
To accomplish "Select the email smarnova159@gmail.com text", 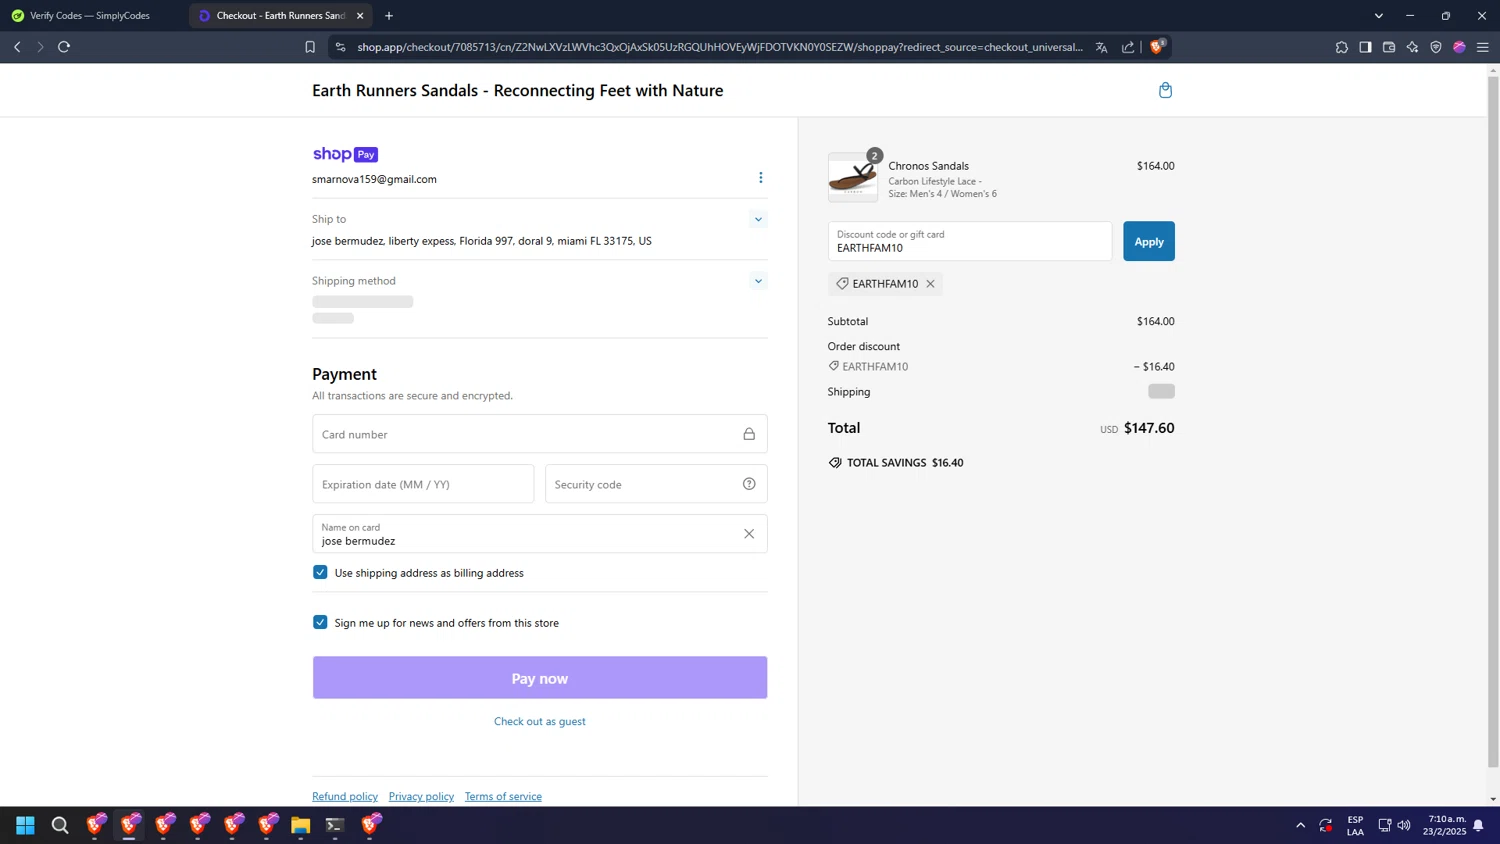I will point(374,179).
